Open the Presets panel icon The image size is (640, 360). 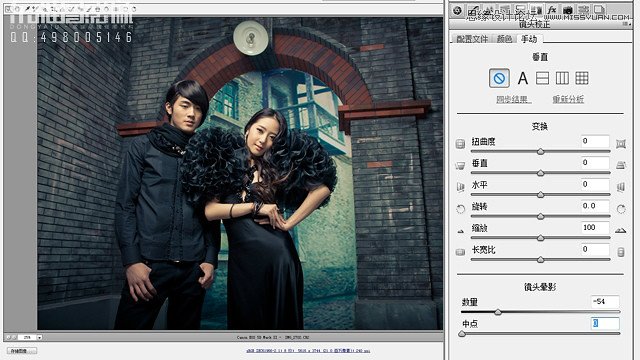tap(583, 10)
